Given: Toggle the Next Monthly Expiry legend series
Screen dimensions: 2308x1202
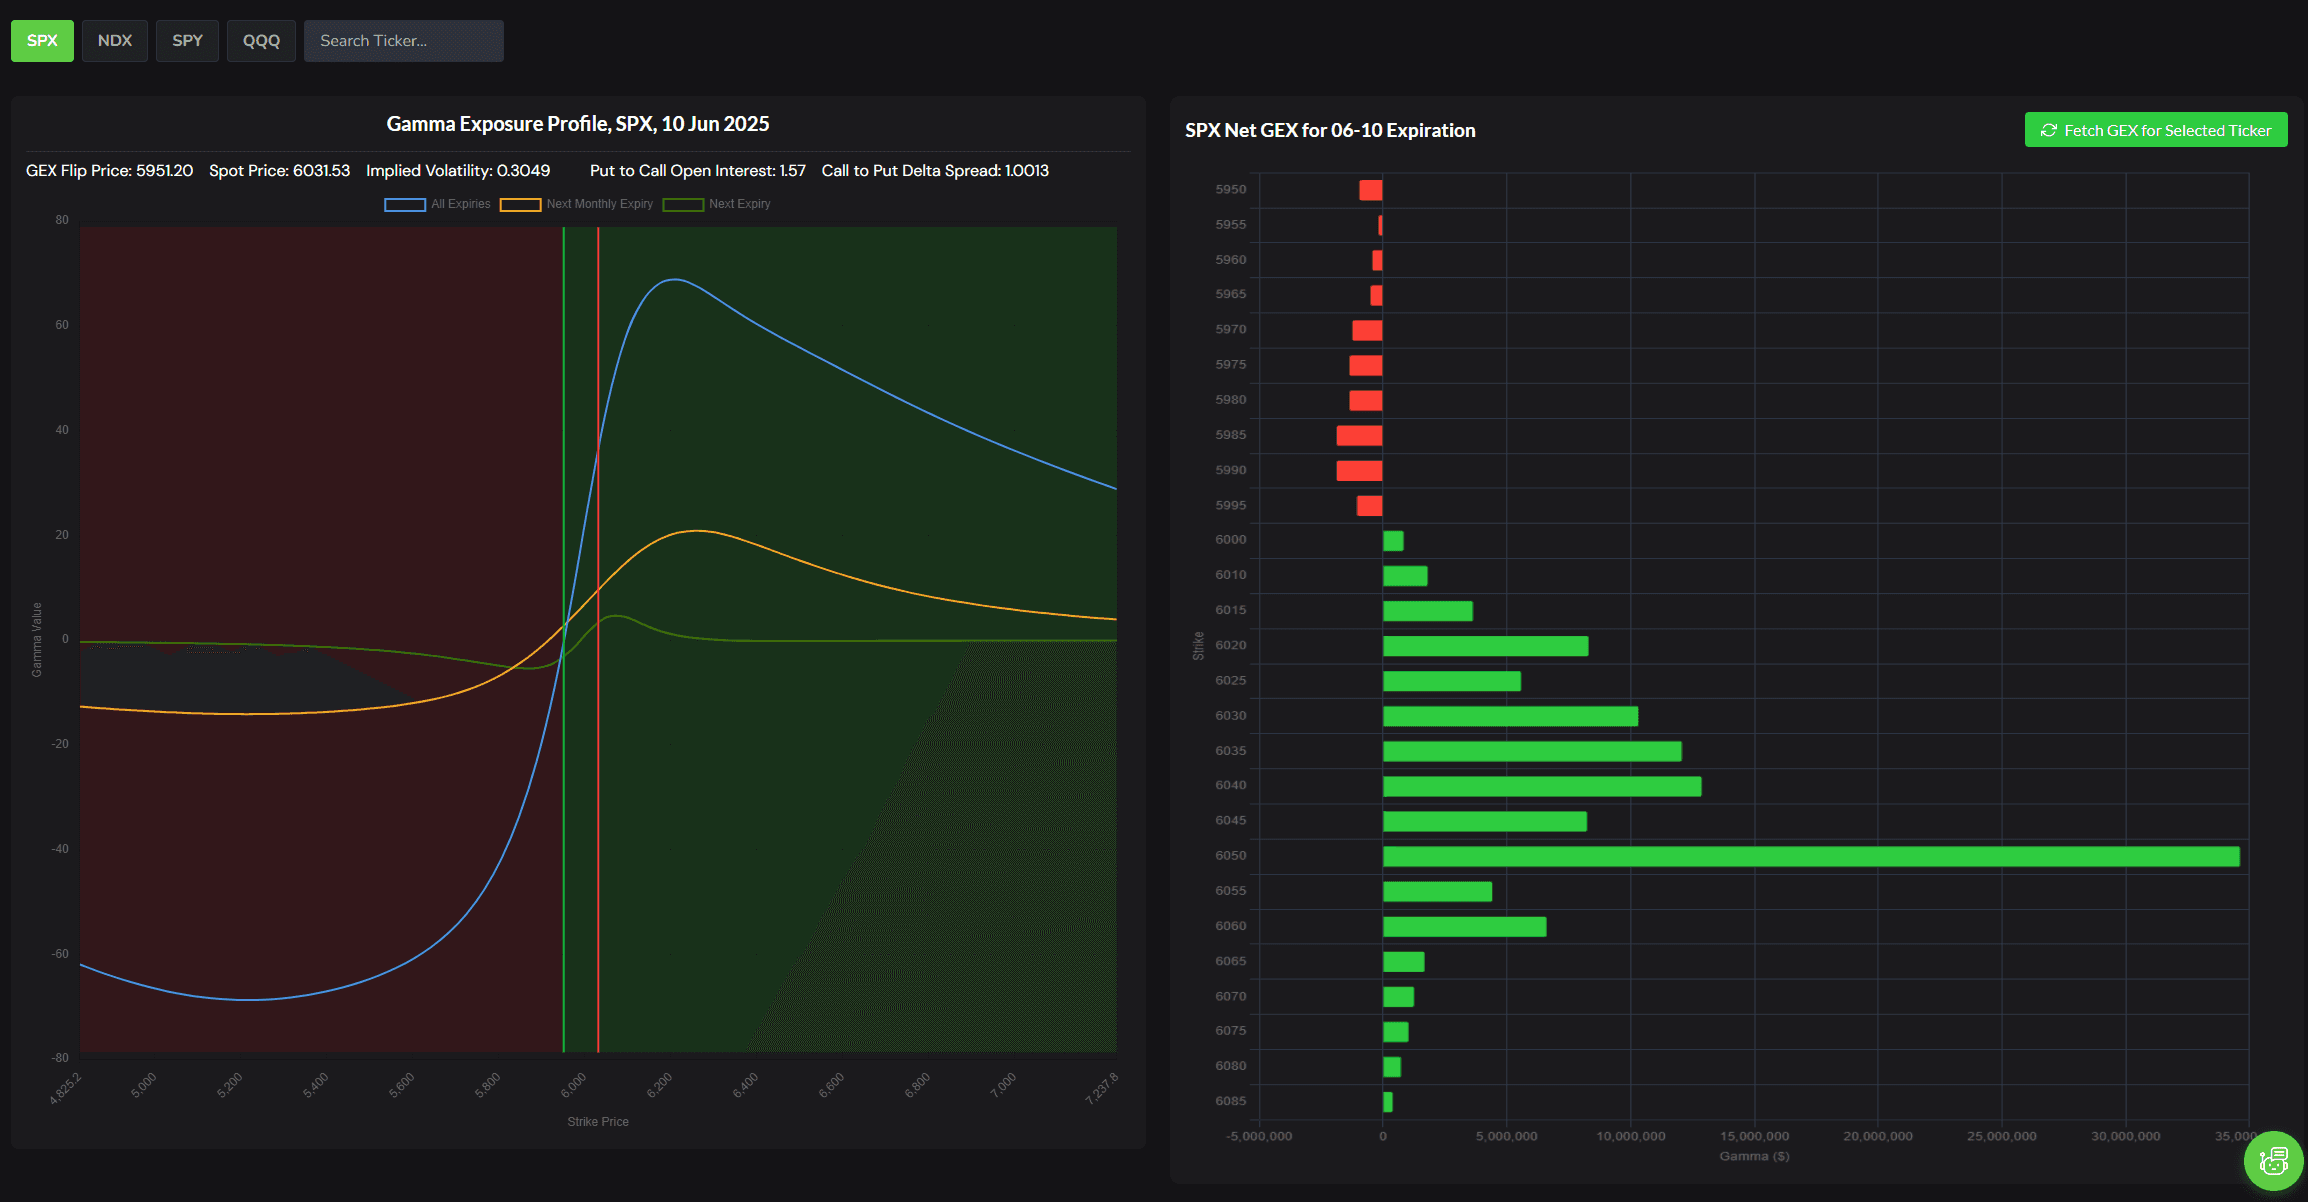Looking at the screenshot, I should click(x=576, y=204).
